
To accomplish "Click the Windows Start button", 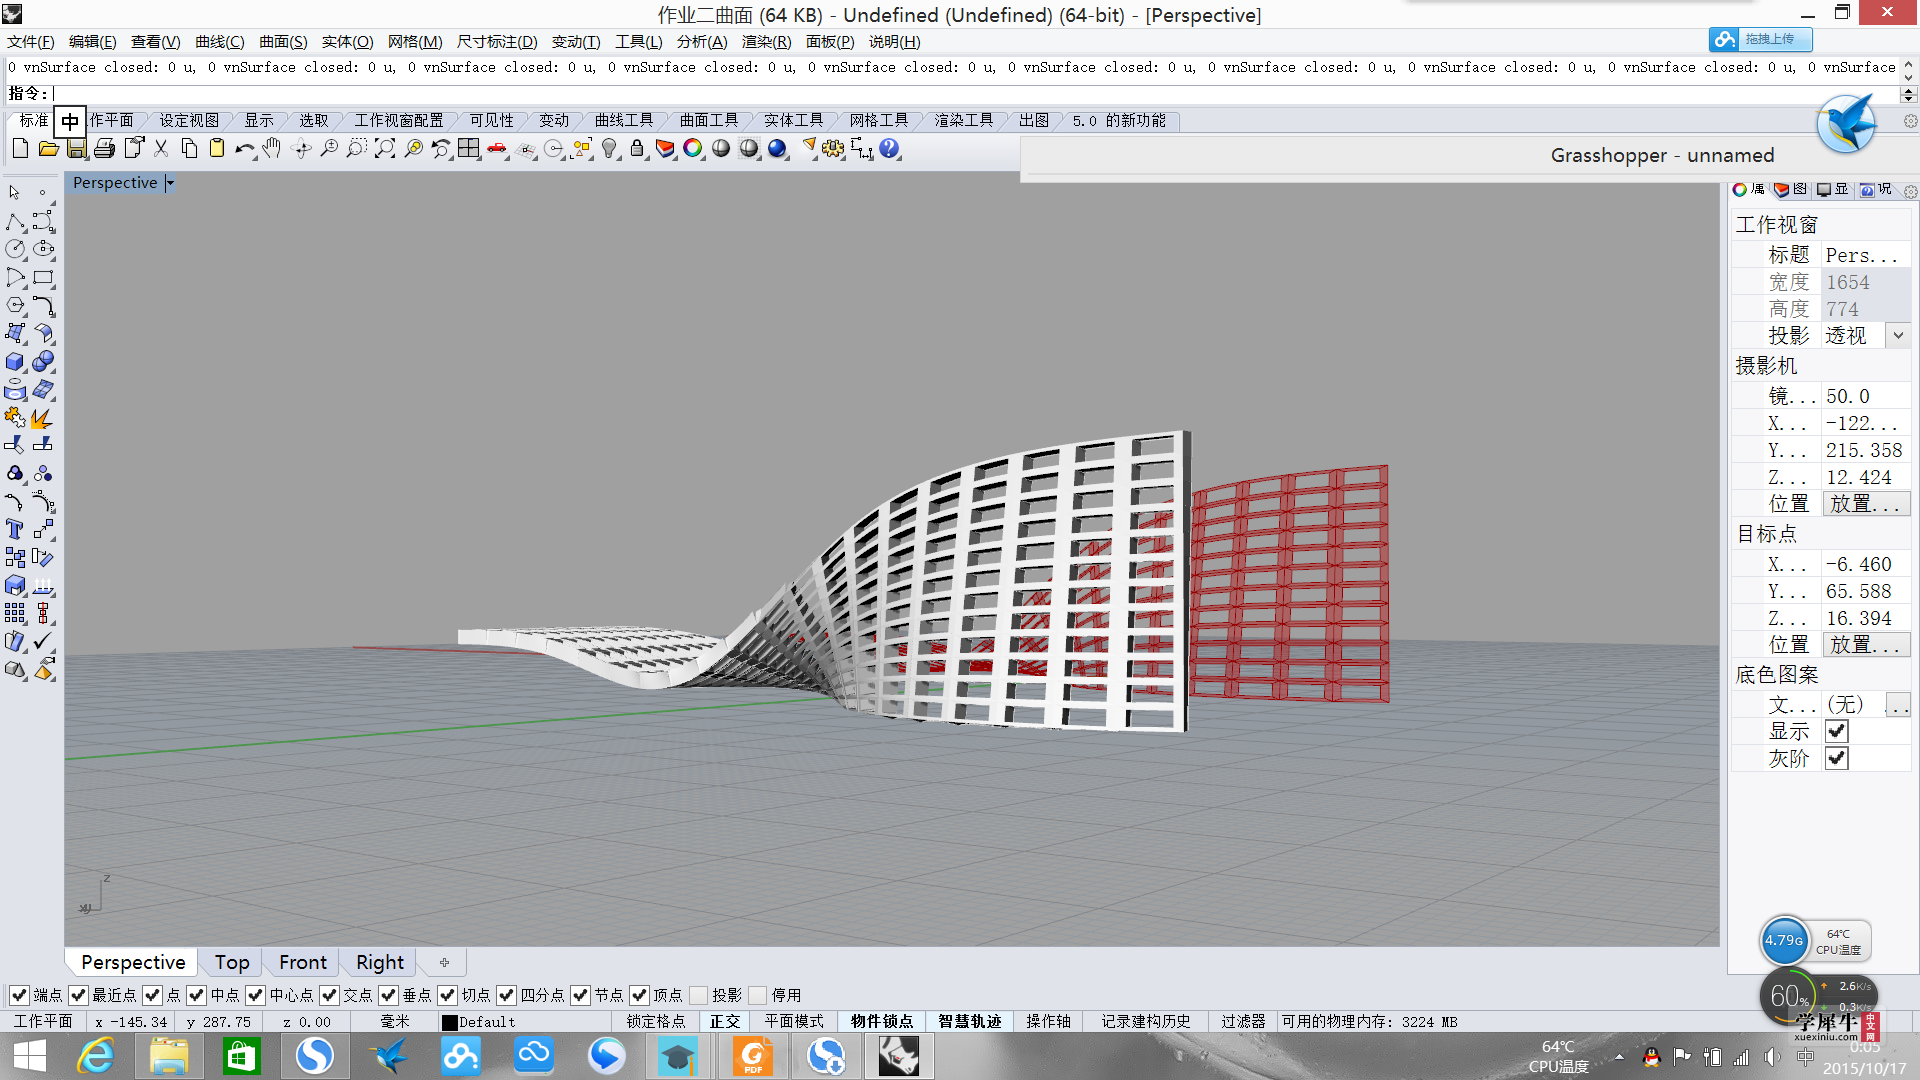I will pyautogui.click(x=30, y=1056).
